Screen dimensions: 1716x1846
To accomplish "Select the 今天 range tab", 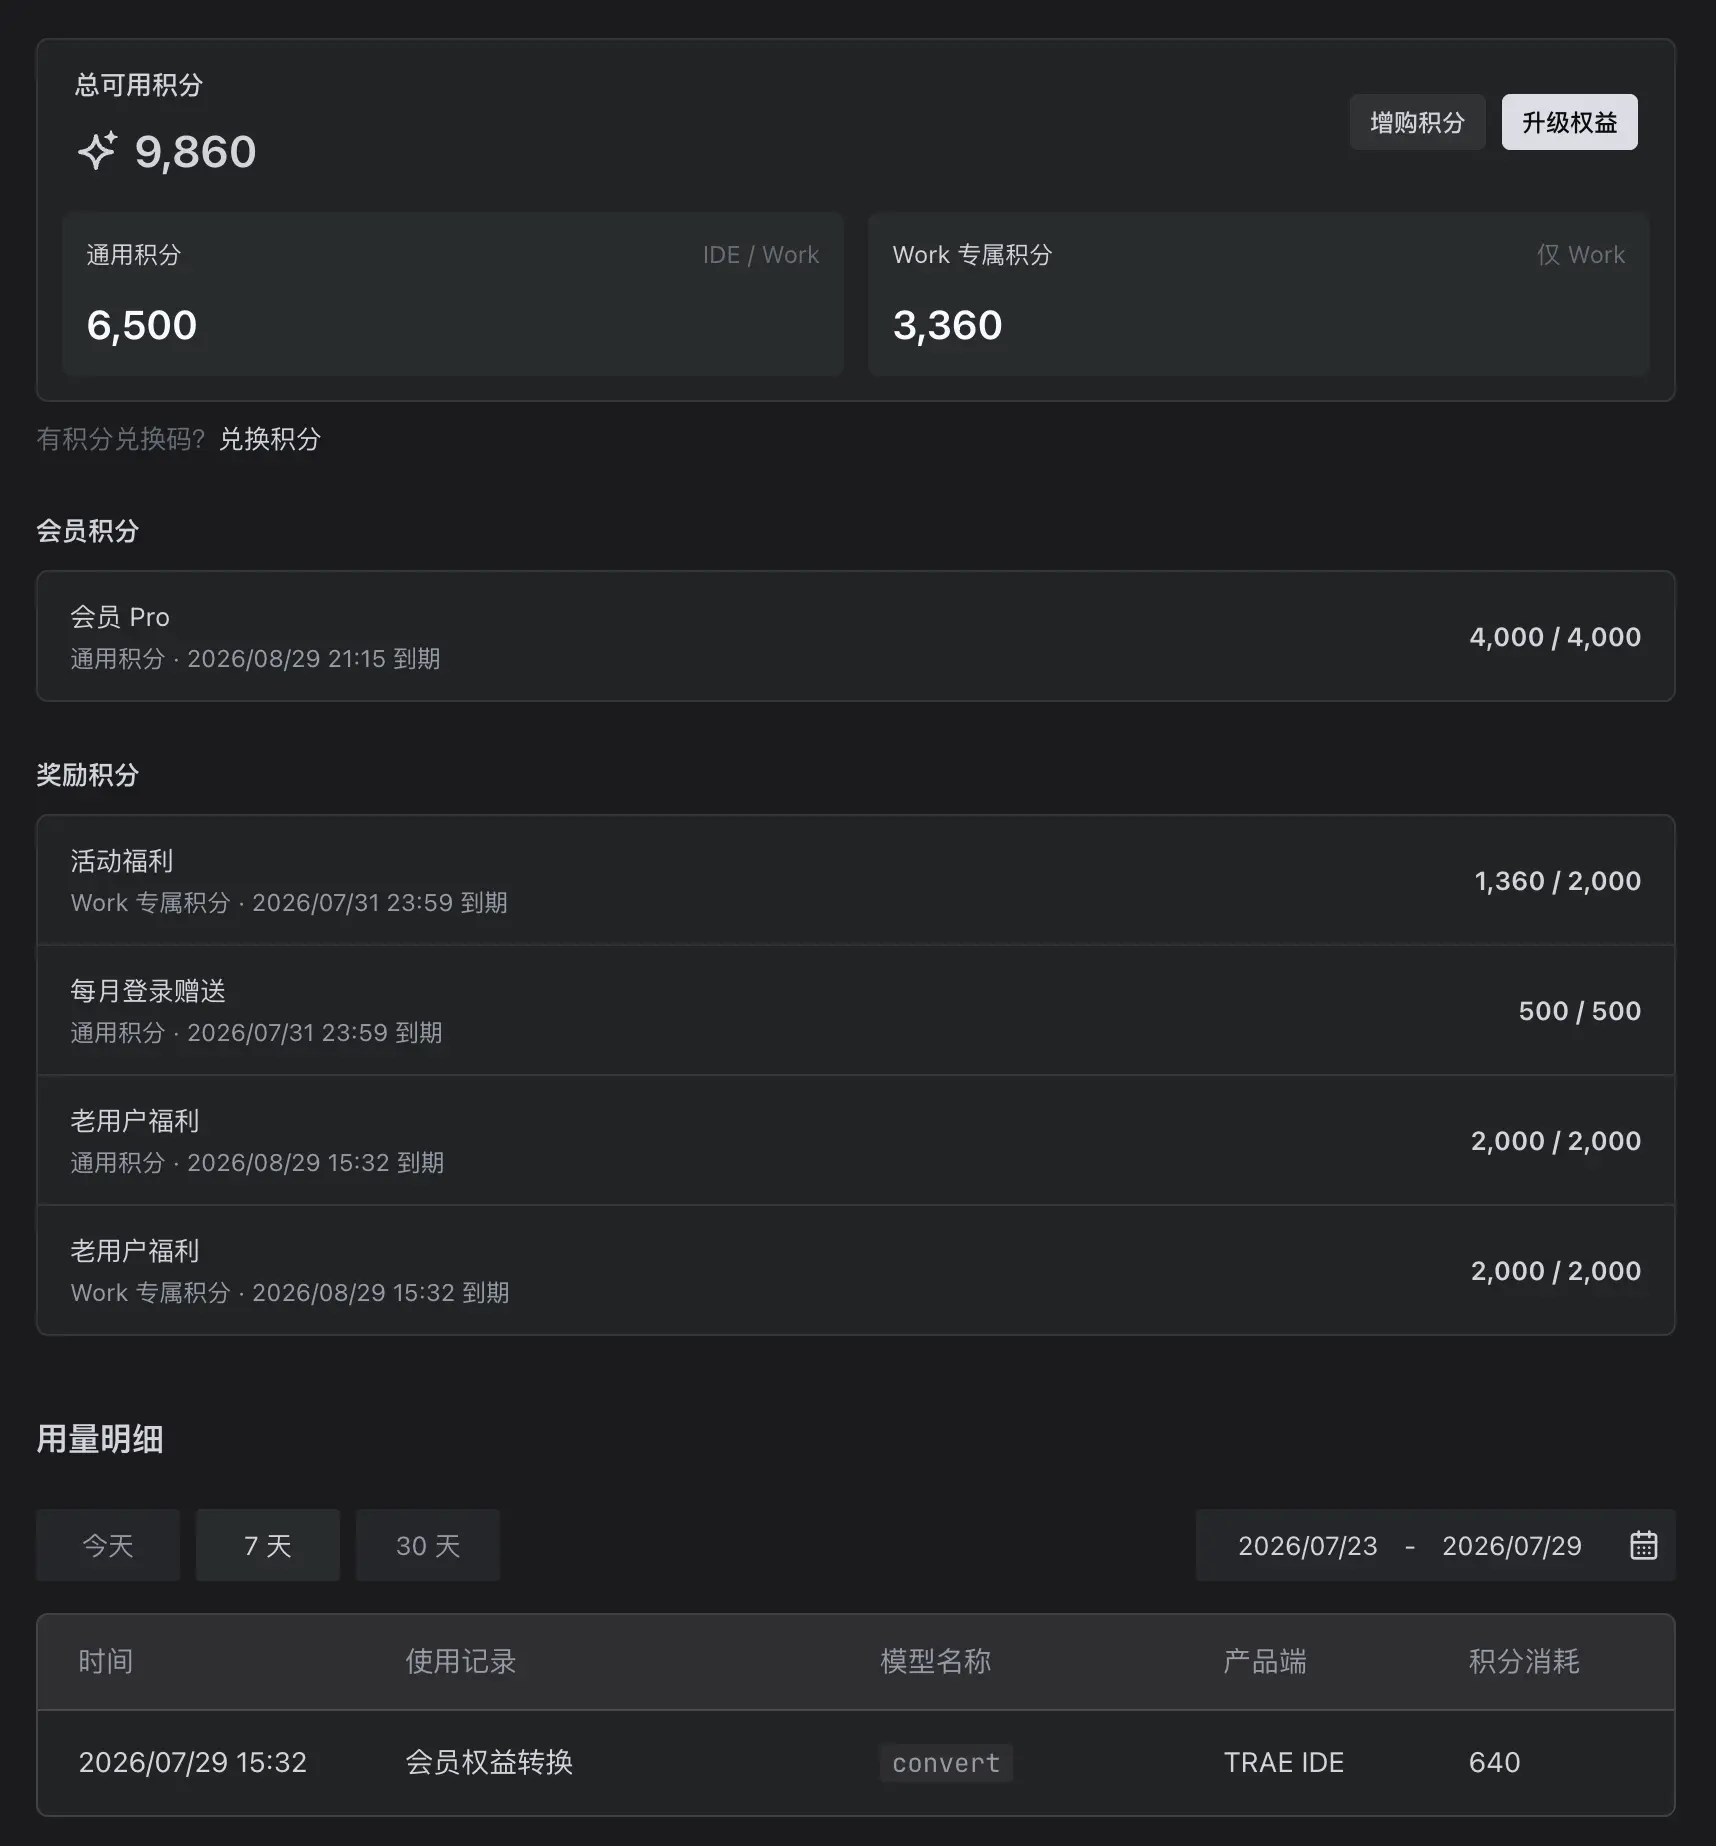I will pos(108,1545).
